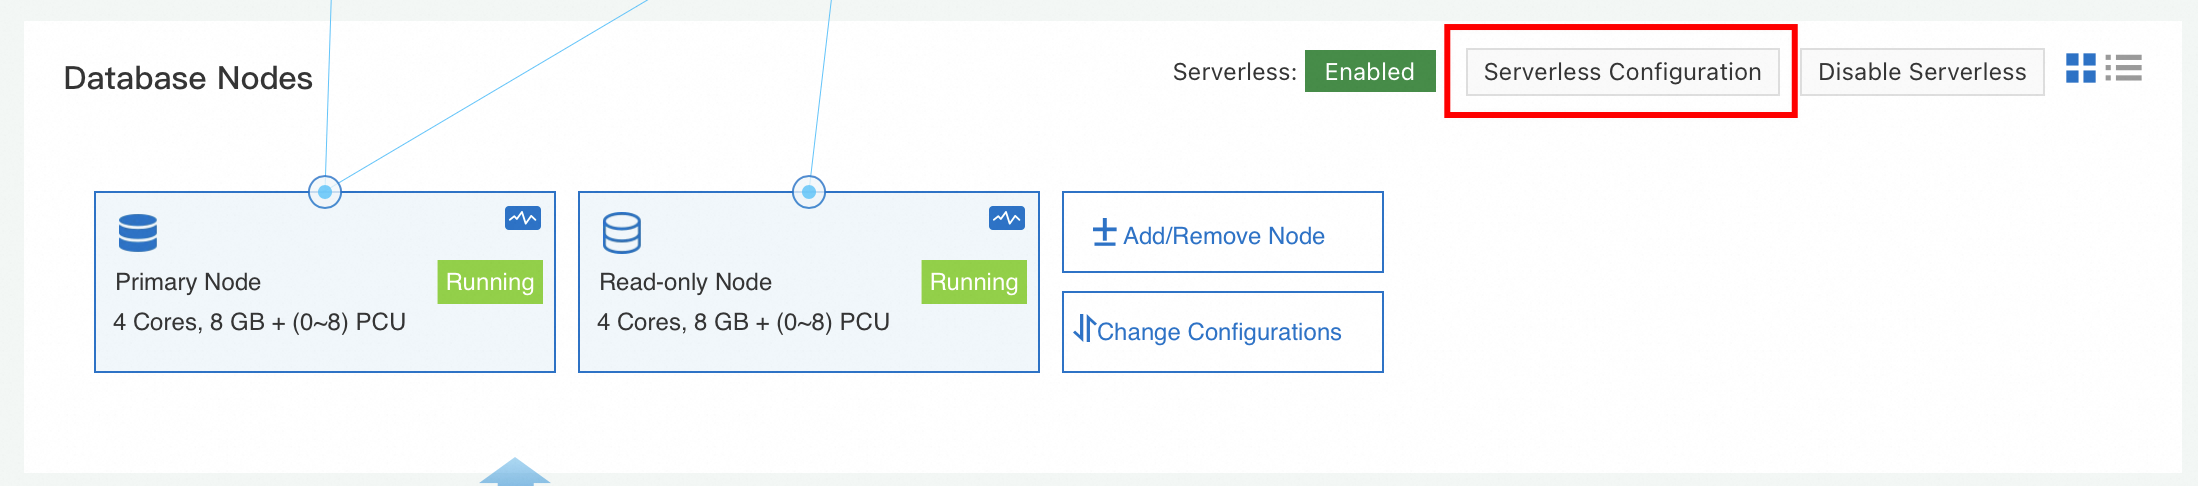
Task: Click the Running status on Read-only Node
Action: point(974,282)
